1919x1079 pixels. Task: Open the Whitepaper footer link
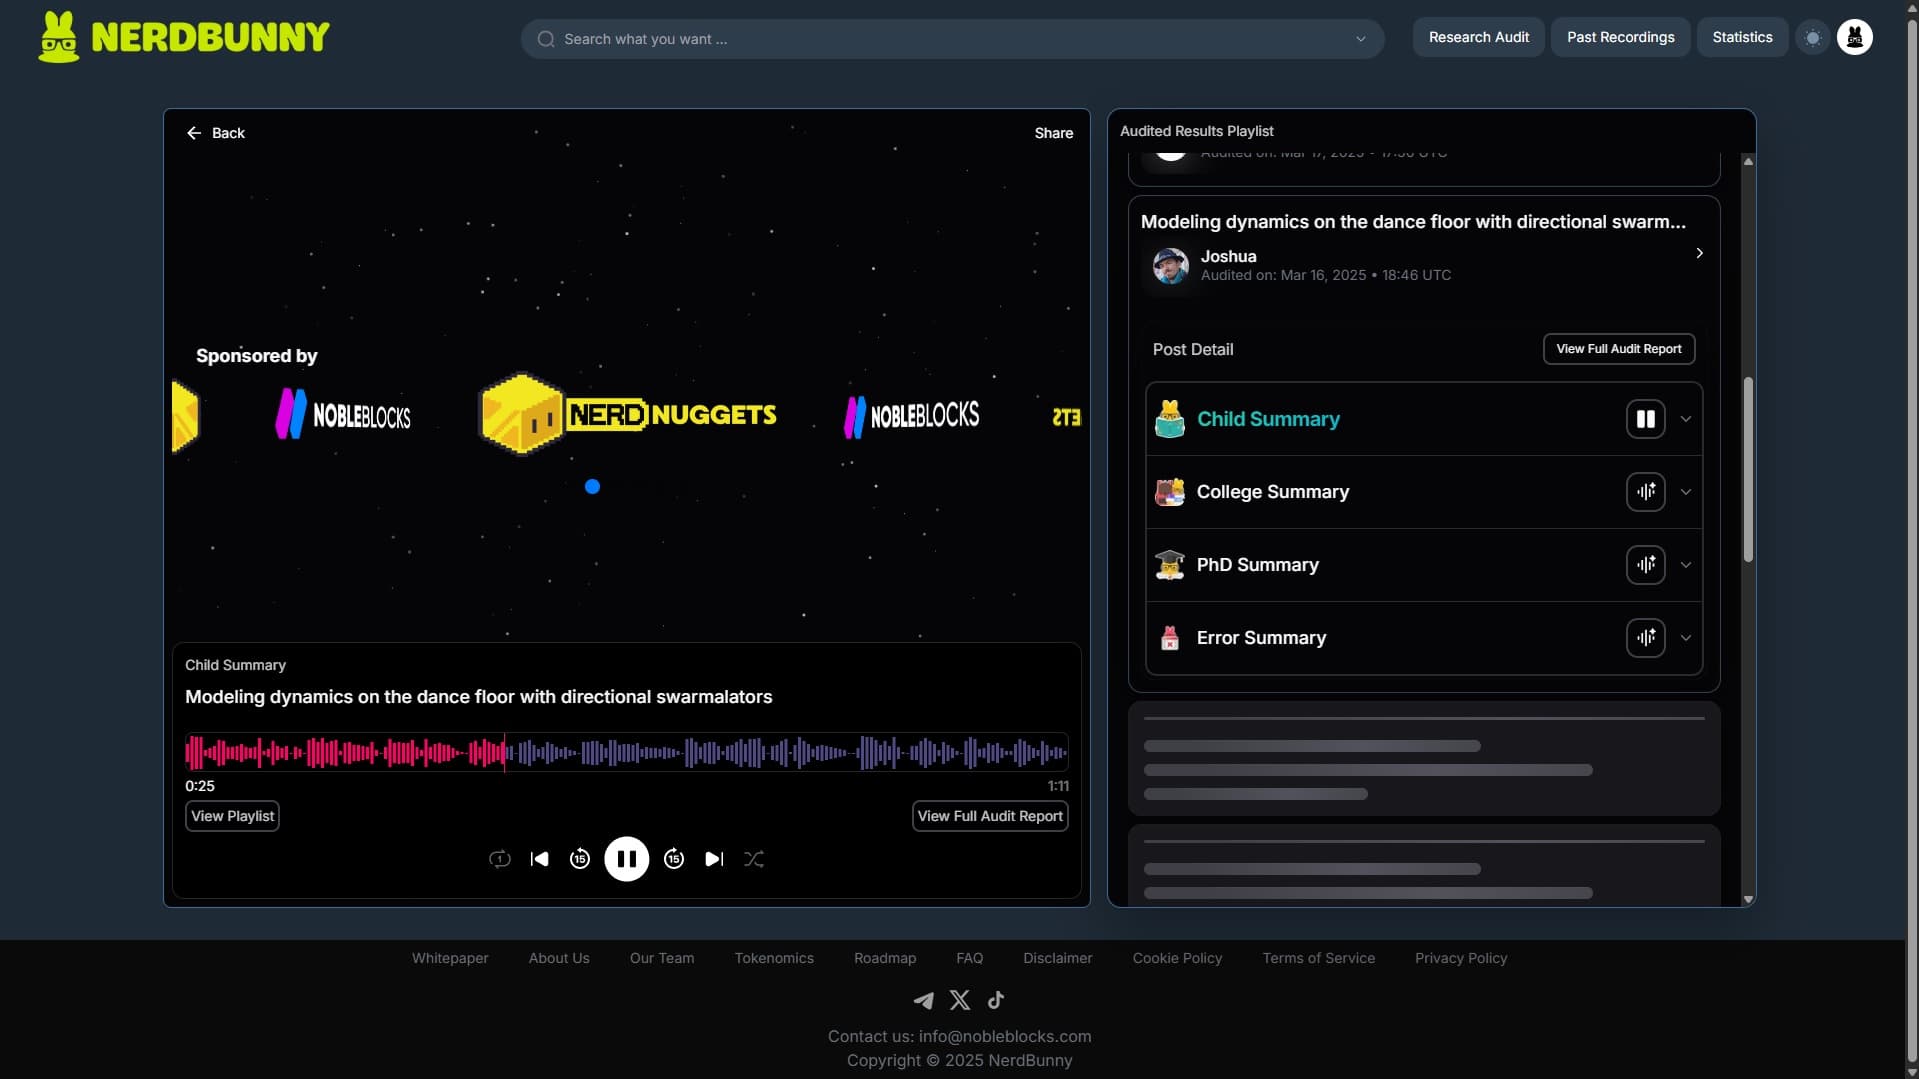(450, 958)
